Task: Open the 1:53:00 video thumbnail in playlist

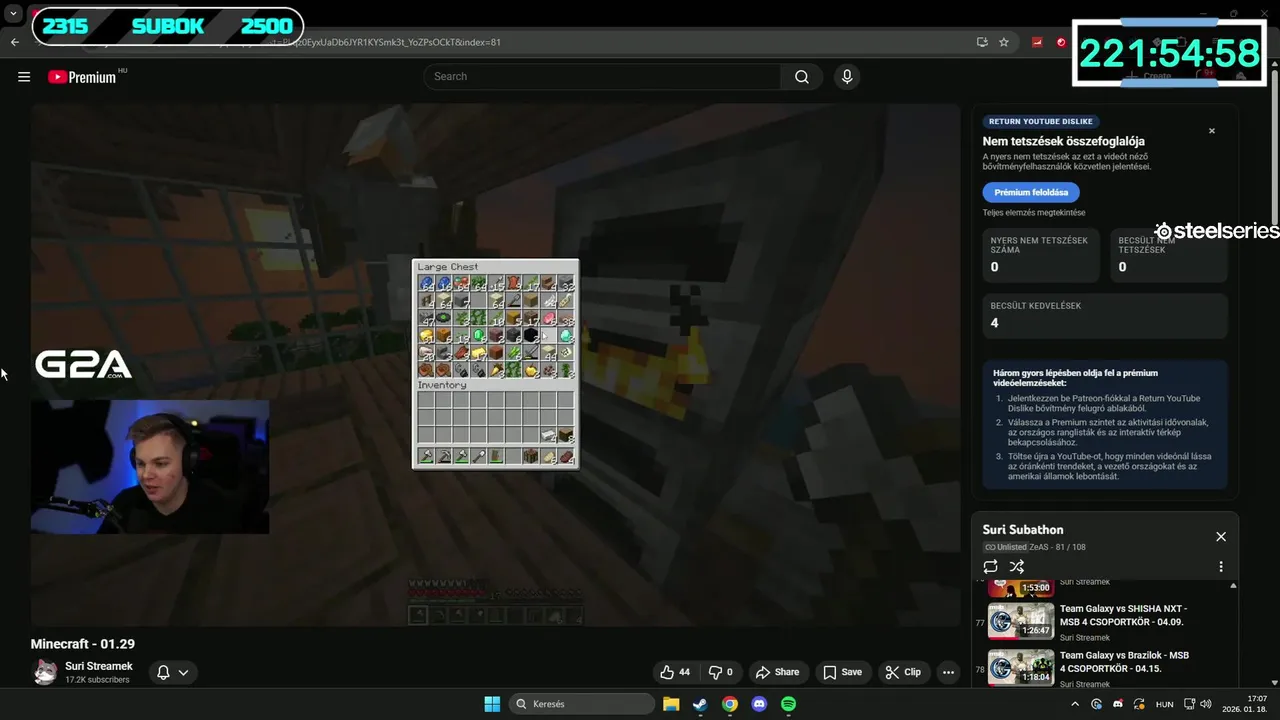Action: pos(1021,587)
